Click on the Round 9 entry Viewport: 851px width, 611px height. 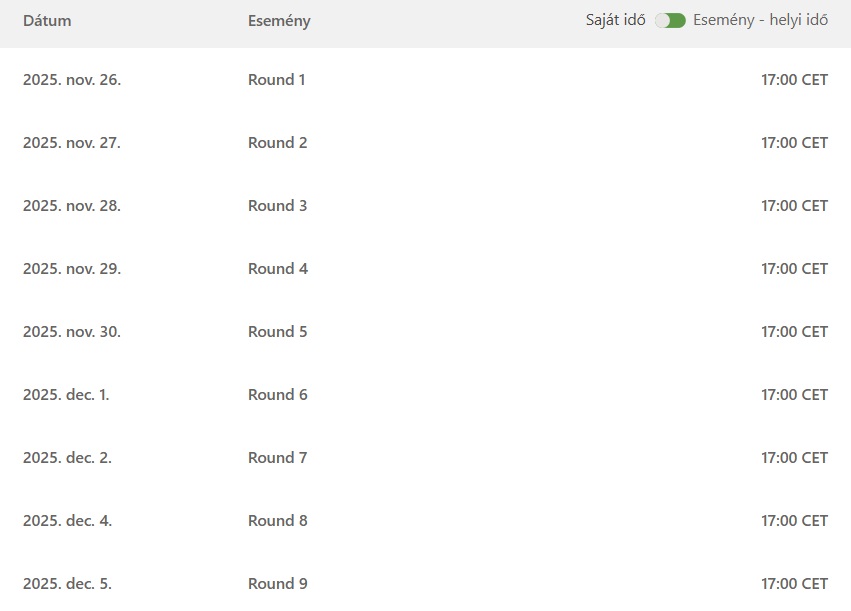click(x=277, y=584)
